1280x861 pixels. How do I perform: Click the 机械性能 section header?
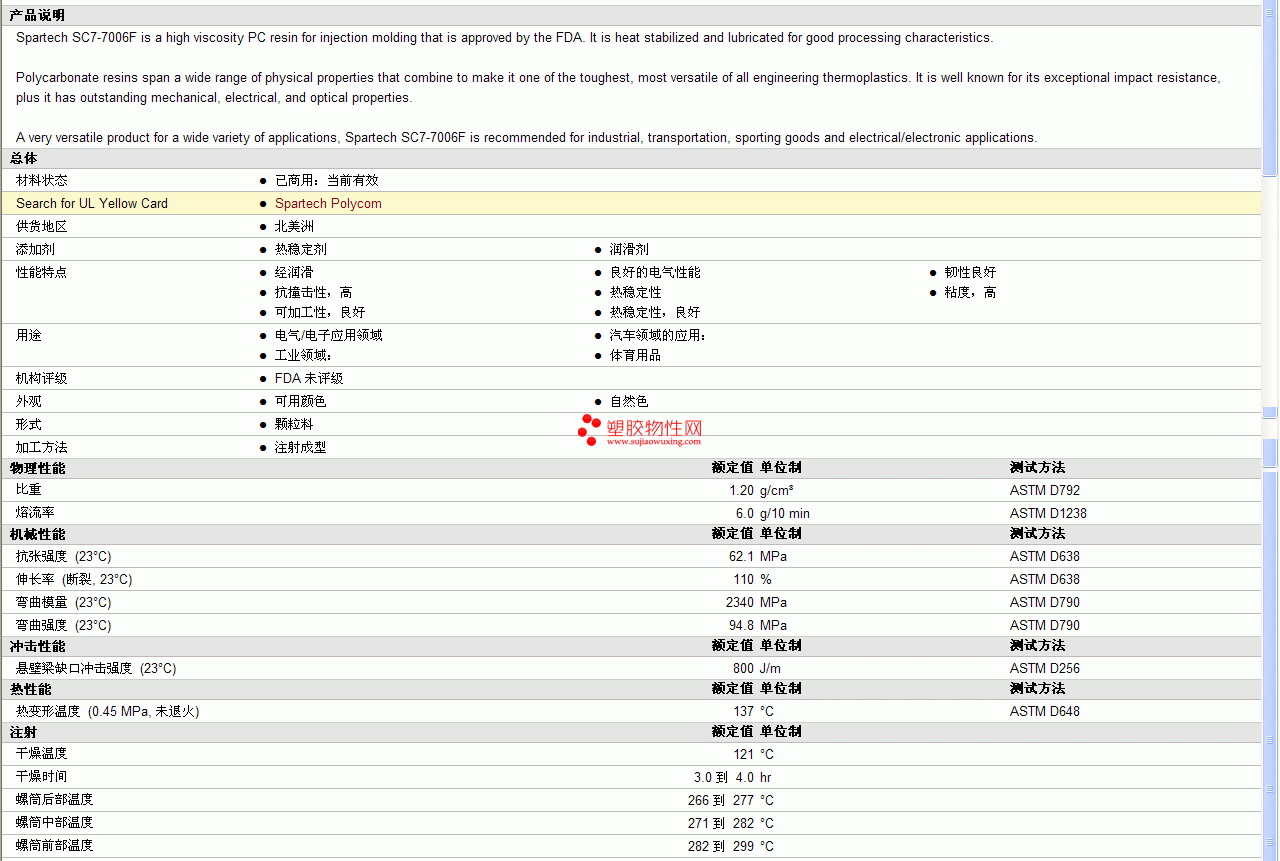point(37,534)
